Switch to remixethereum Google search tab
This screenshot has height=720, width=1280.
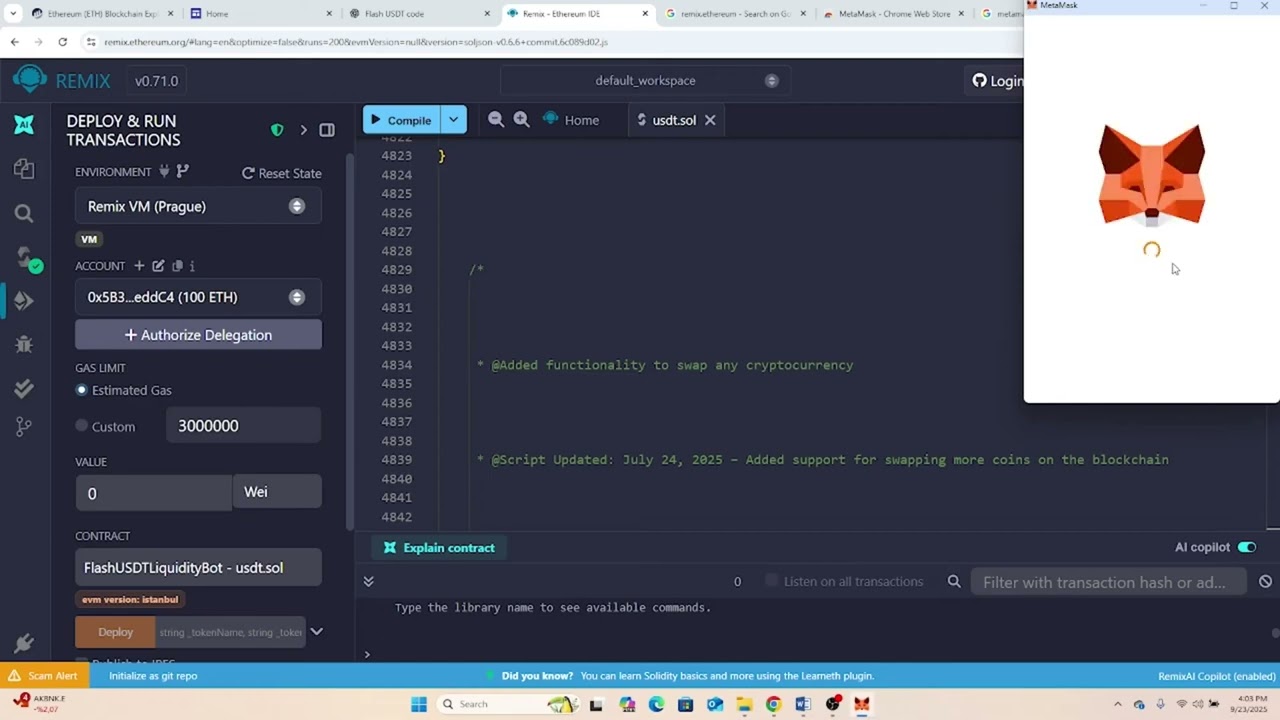pos(735,14)
